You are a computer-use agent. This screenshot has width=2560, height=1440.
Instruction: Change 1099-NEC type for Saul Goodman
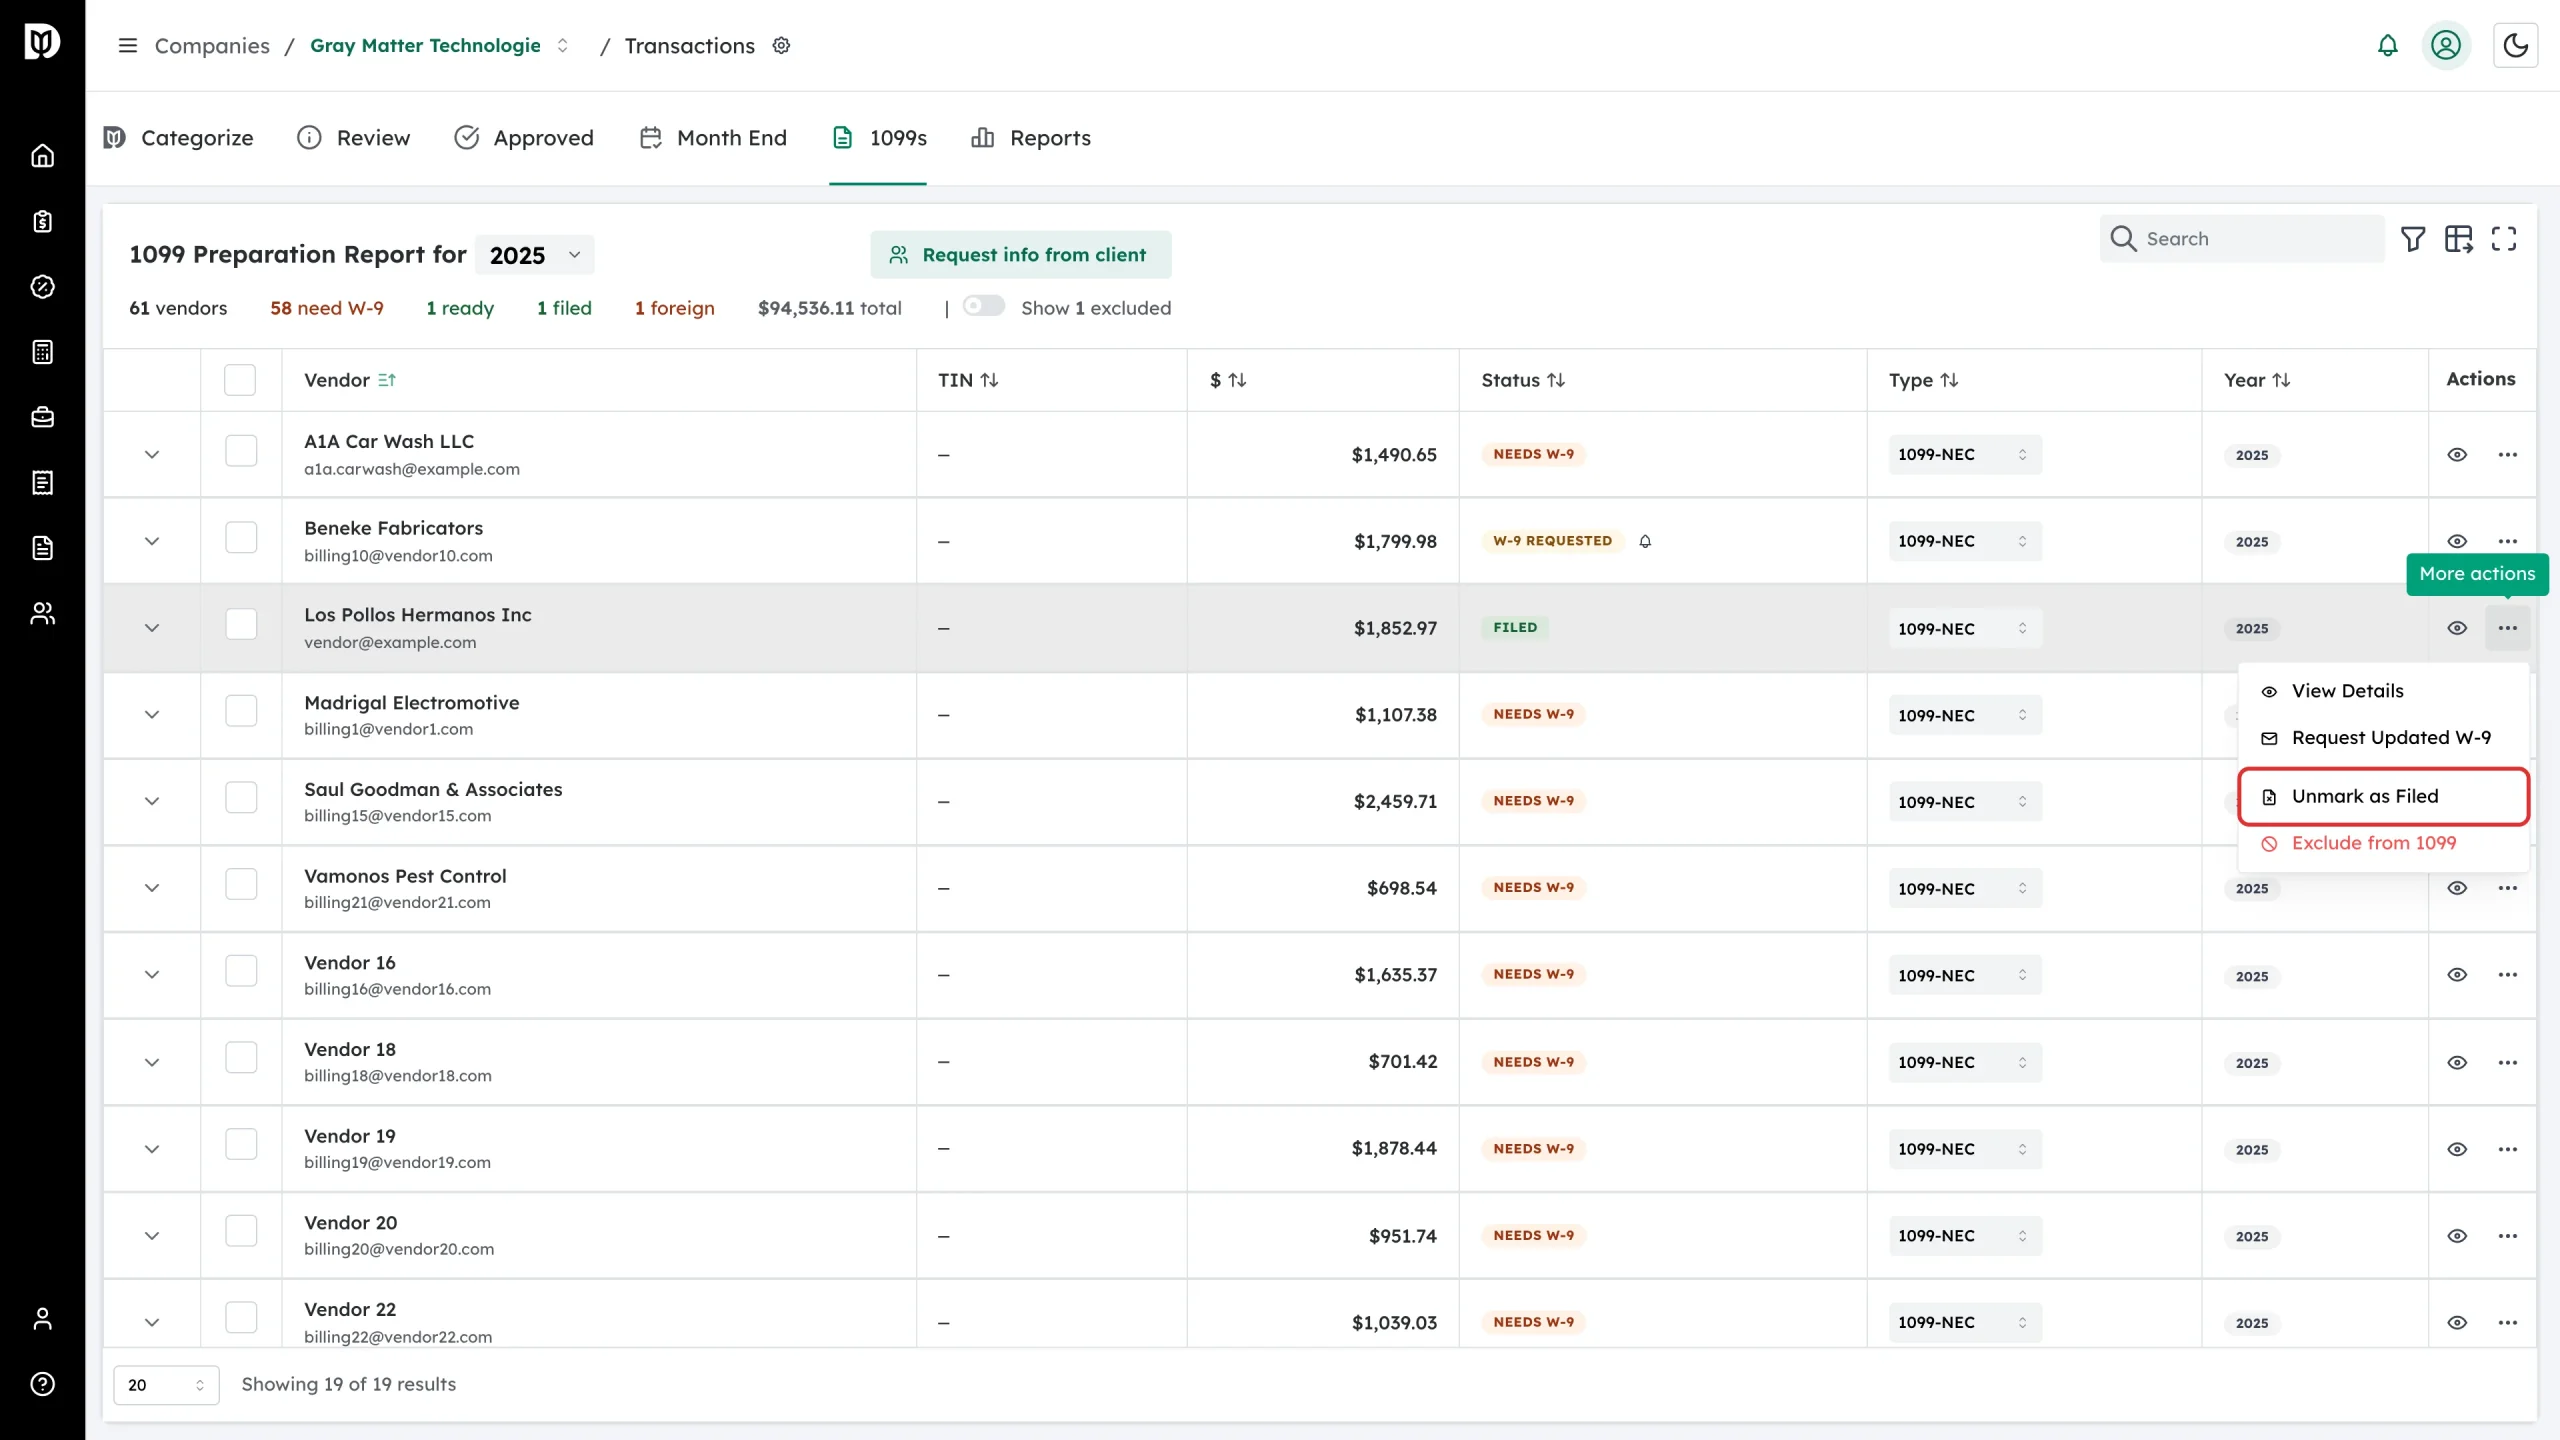pyautogui.click(x=1965, y=802)
